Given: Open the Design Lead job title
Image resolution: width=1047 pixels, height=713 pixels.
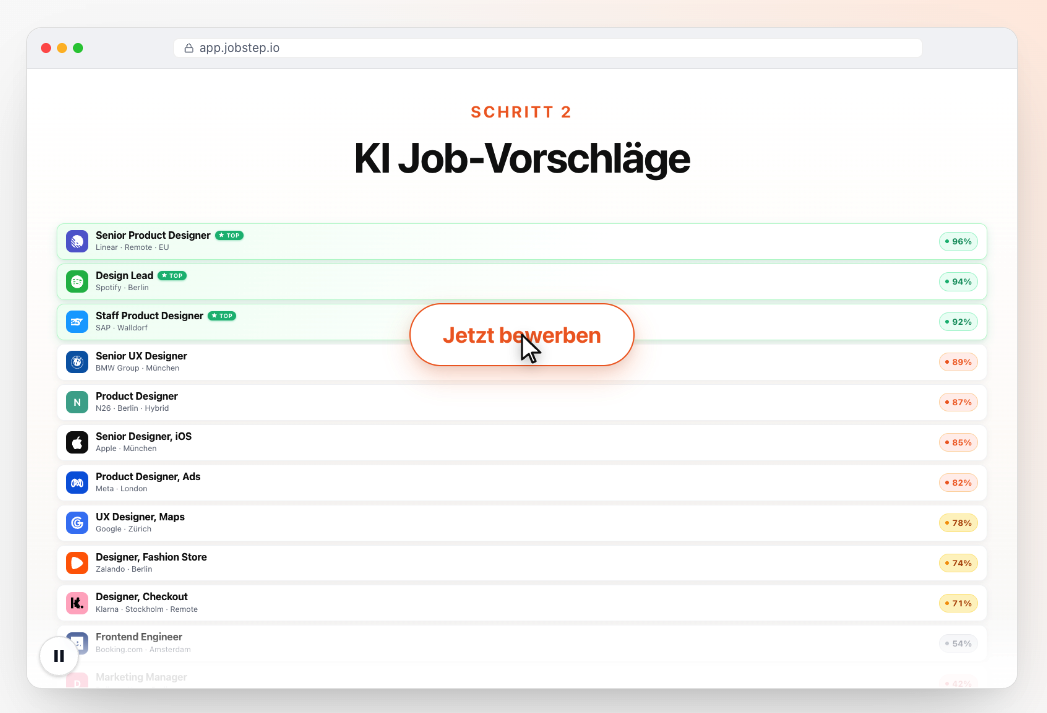Looking at the screenshot, I should point(124,275).
